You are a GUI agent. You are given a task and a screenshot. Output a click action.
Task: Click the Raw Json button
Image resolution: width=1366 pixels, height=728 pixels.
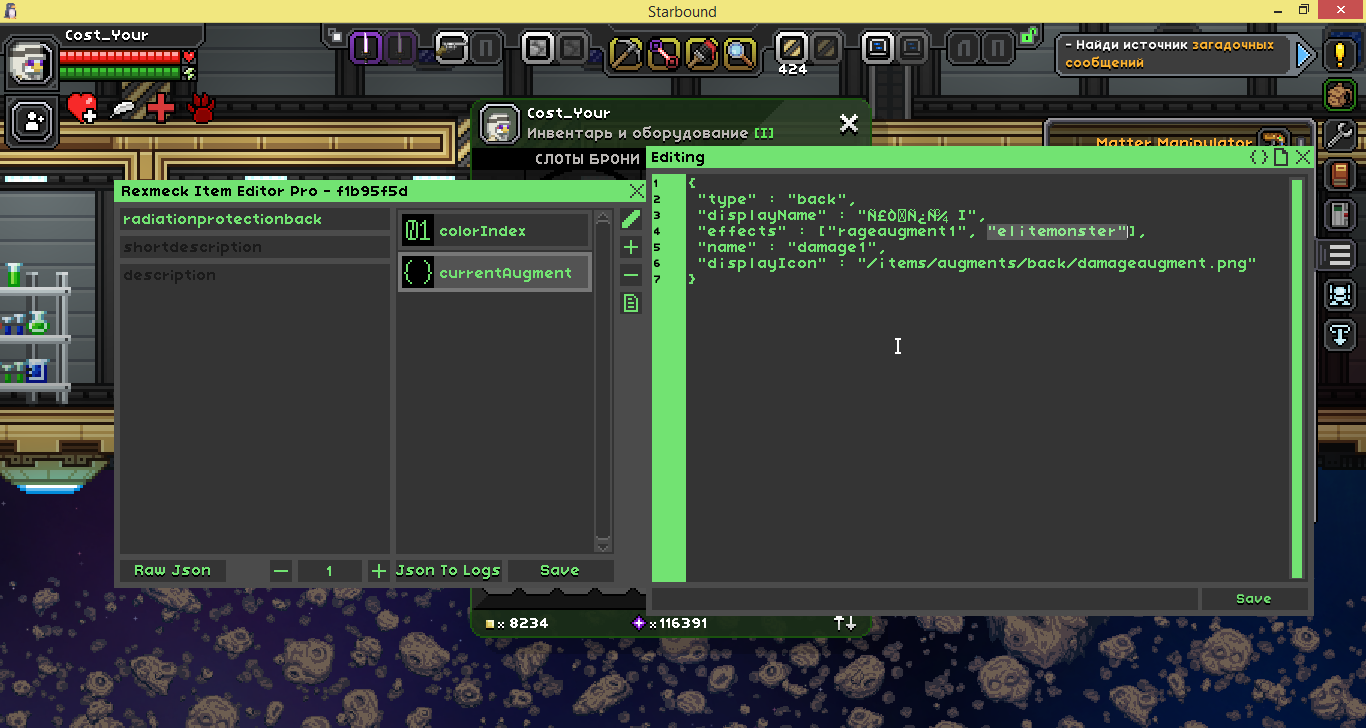click(172, 570)
